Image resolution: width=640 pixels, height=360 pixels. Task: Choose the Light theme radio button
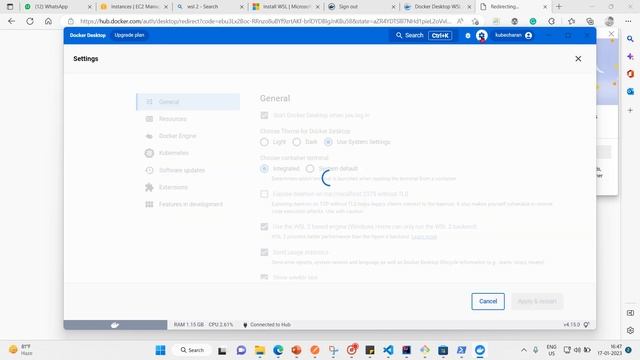pos(264,142)
